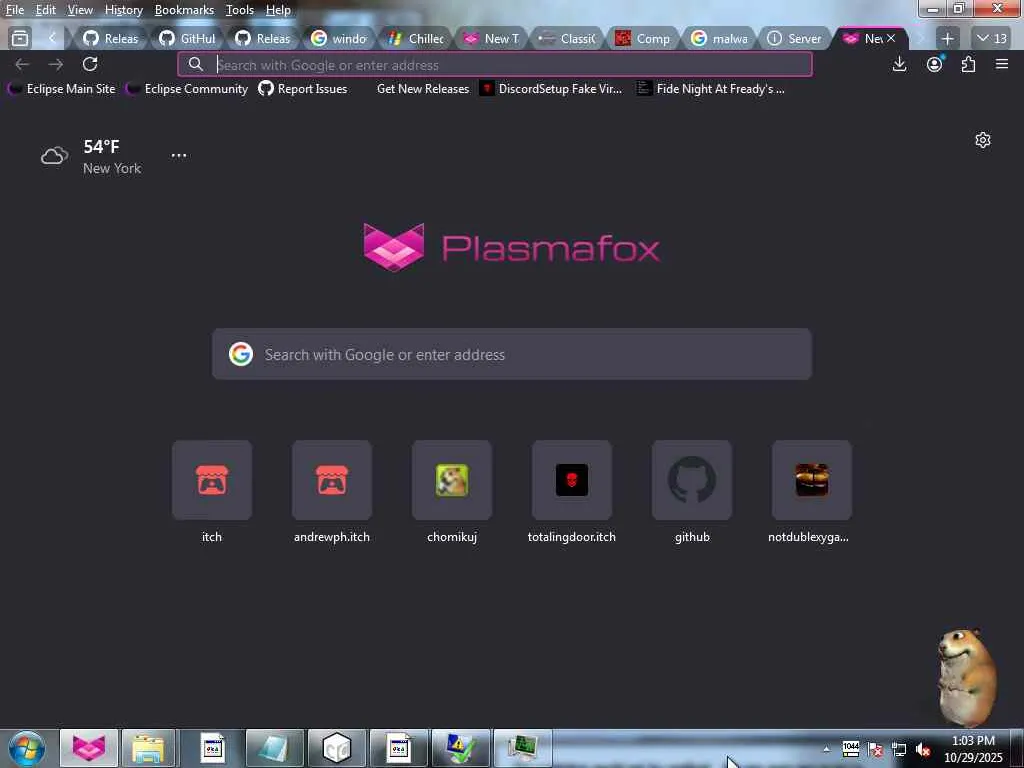Open Report Issues bookmark

(x=303, y=89)
